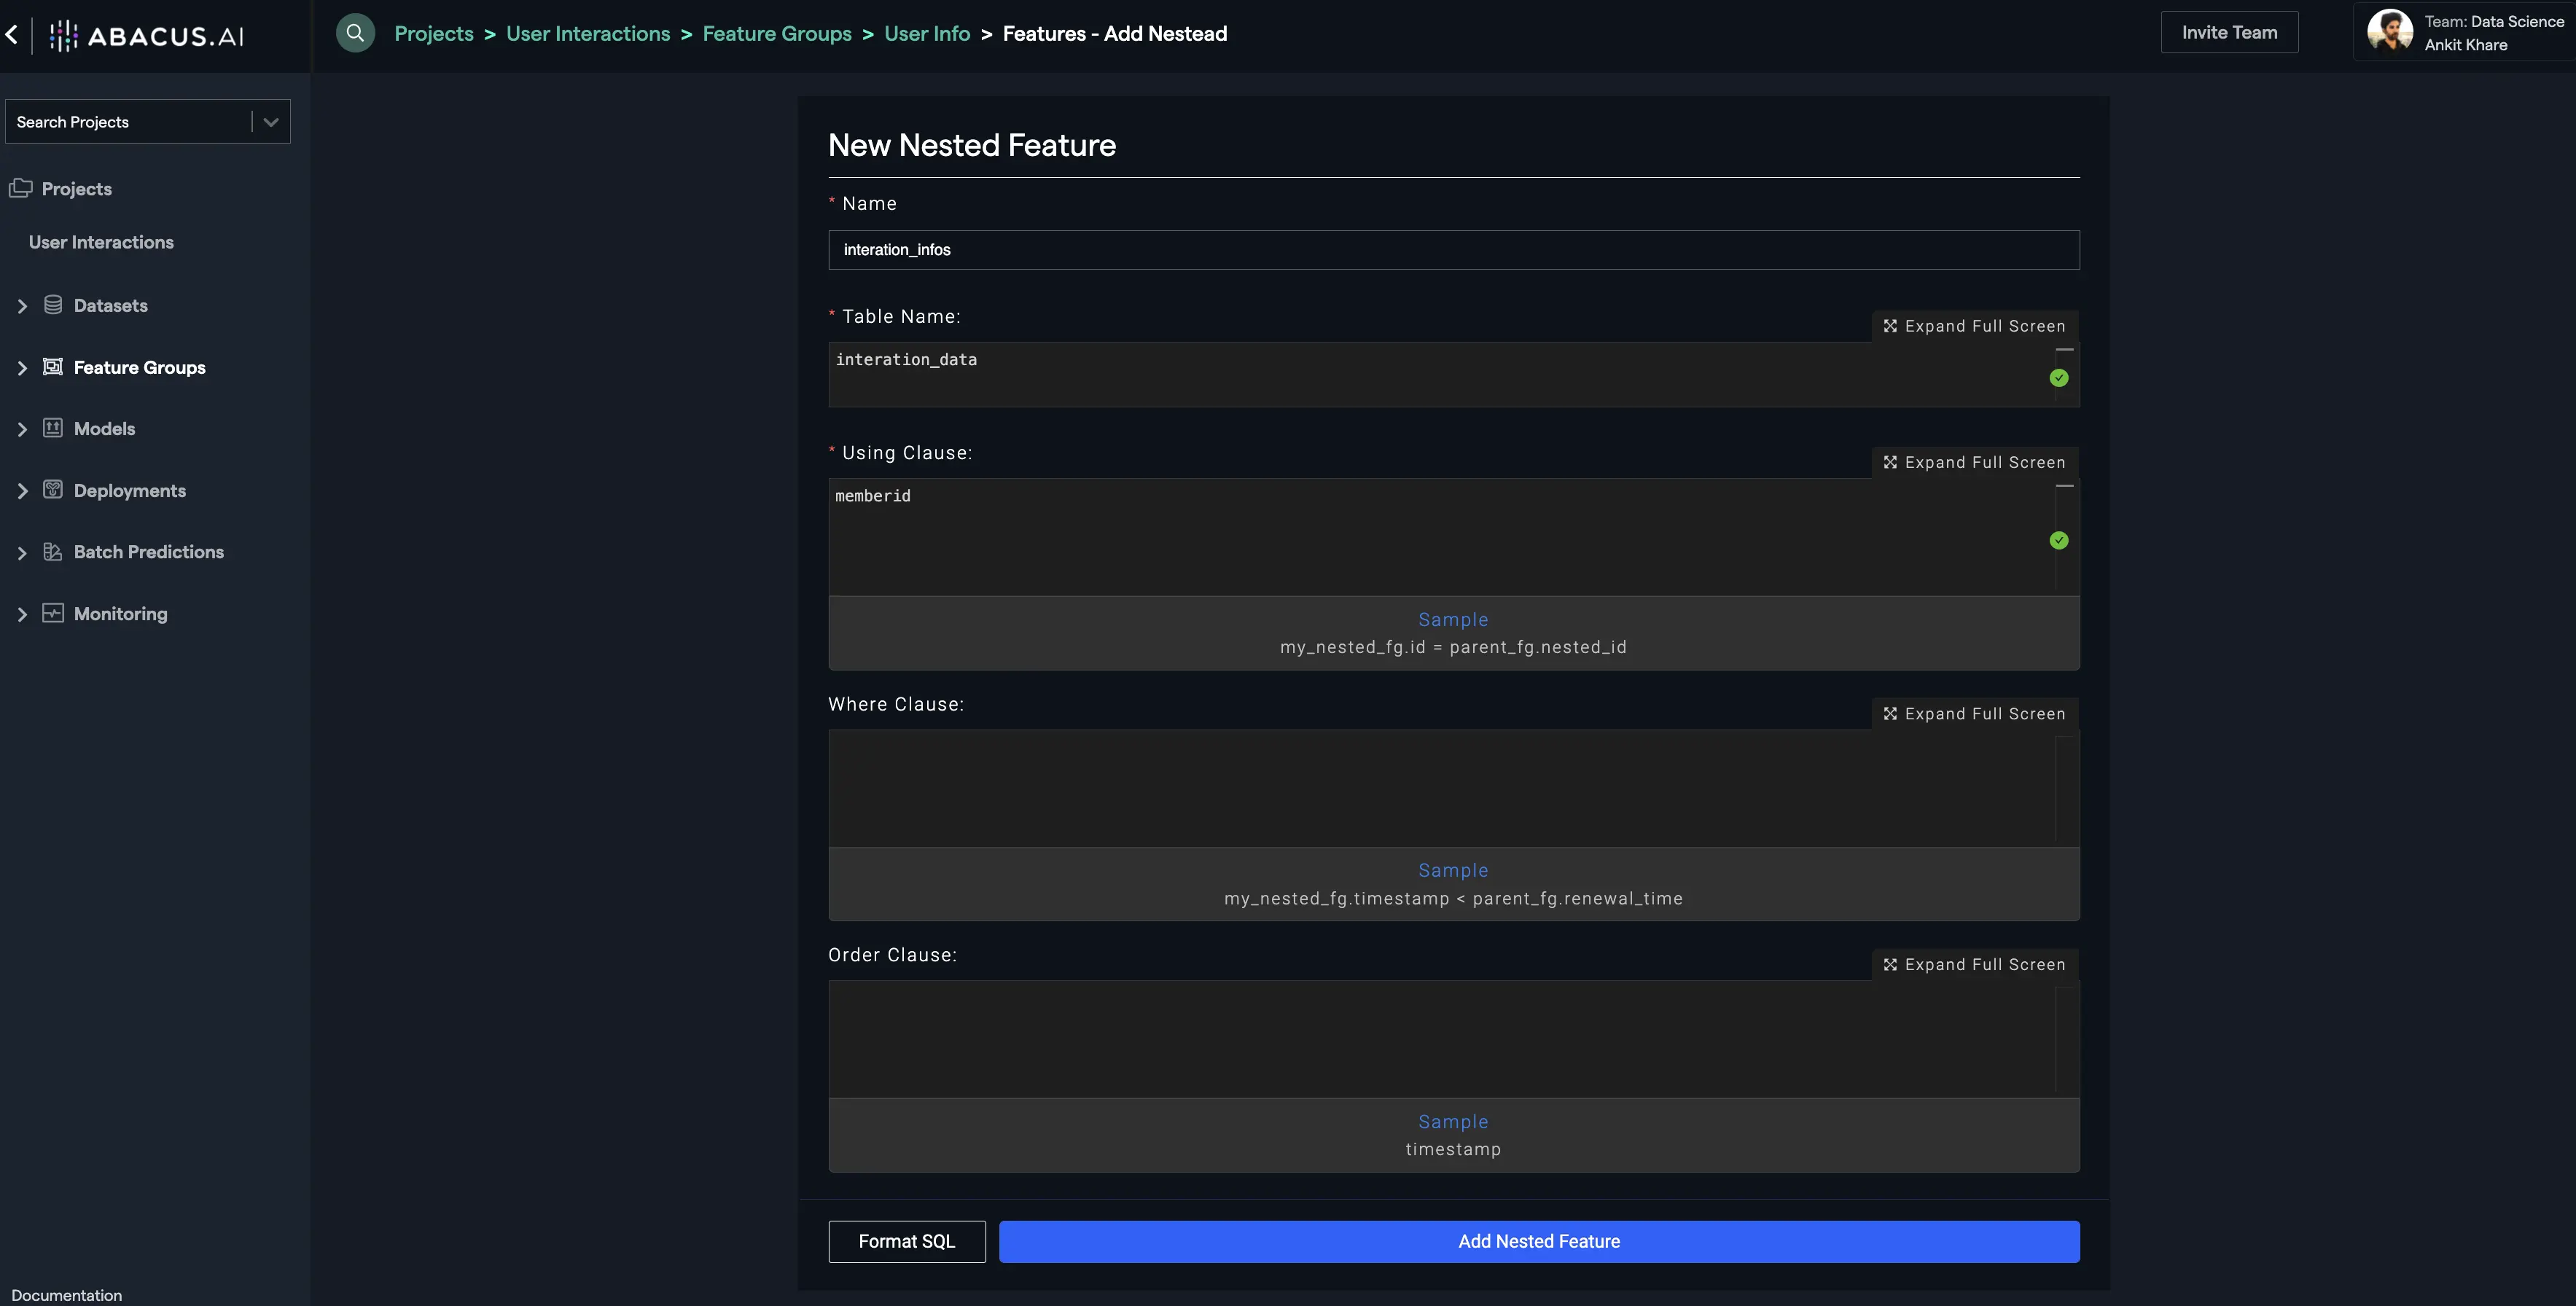Screen dimensions: 2576x1306
Task: Open the Search Projects dropdown
Action: (x=270, y=122)
